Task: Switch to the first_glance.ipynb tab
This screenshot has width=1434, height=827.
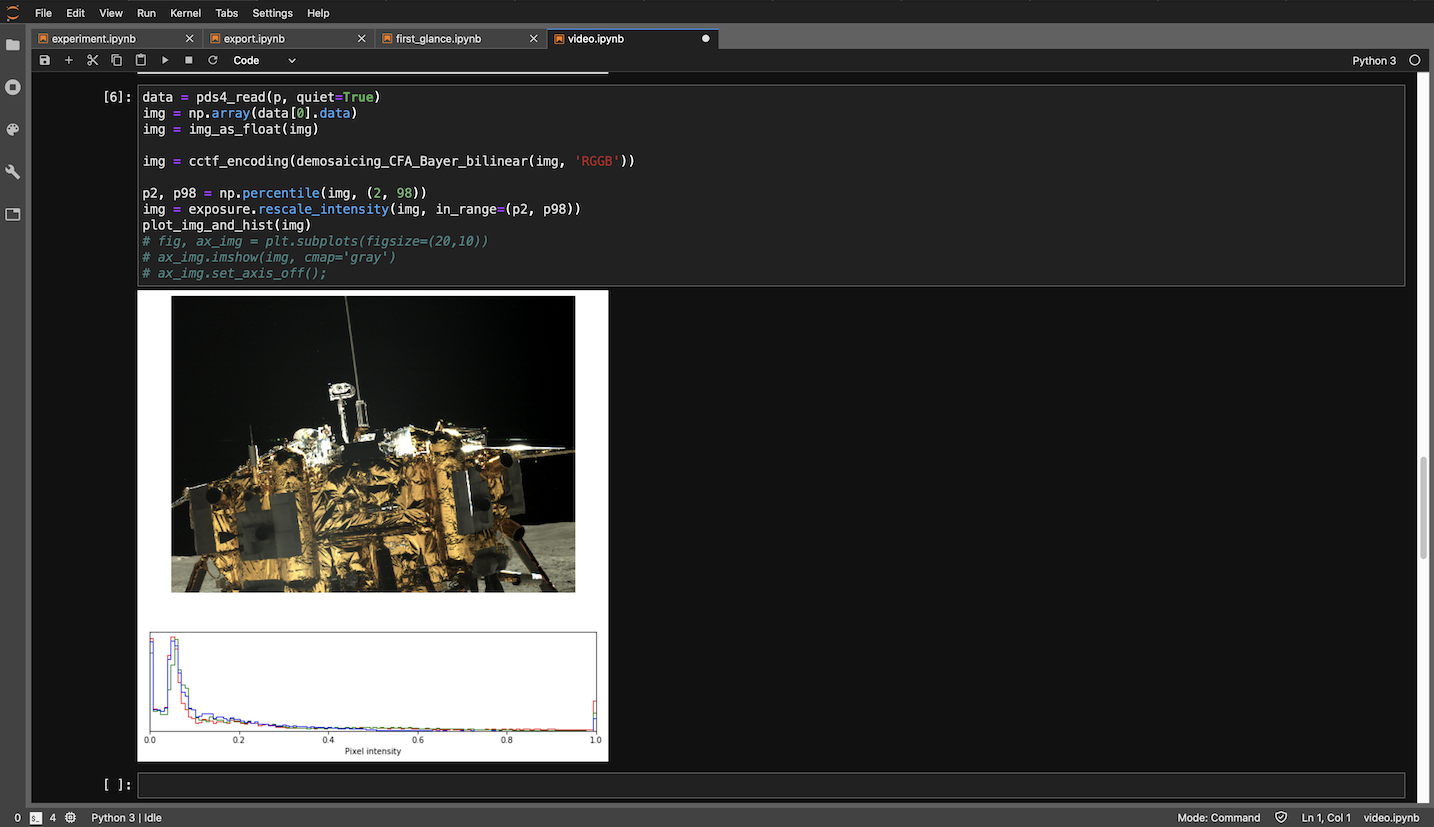Action: 438,39
